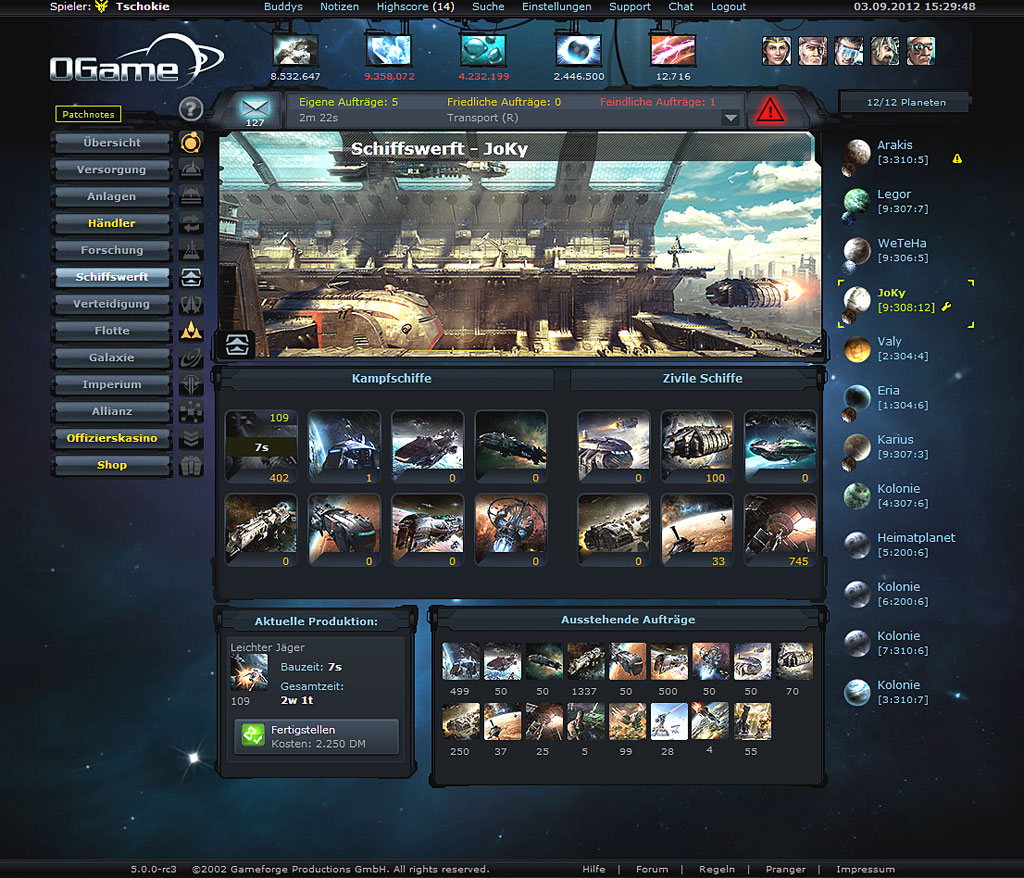Click the icon beside Shop menu
Image resolution: width=1024 pixels, height=878 pixels.
click(x=191, y=465)
